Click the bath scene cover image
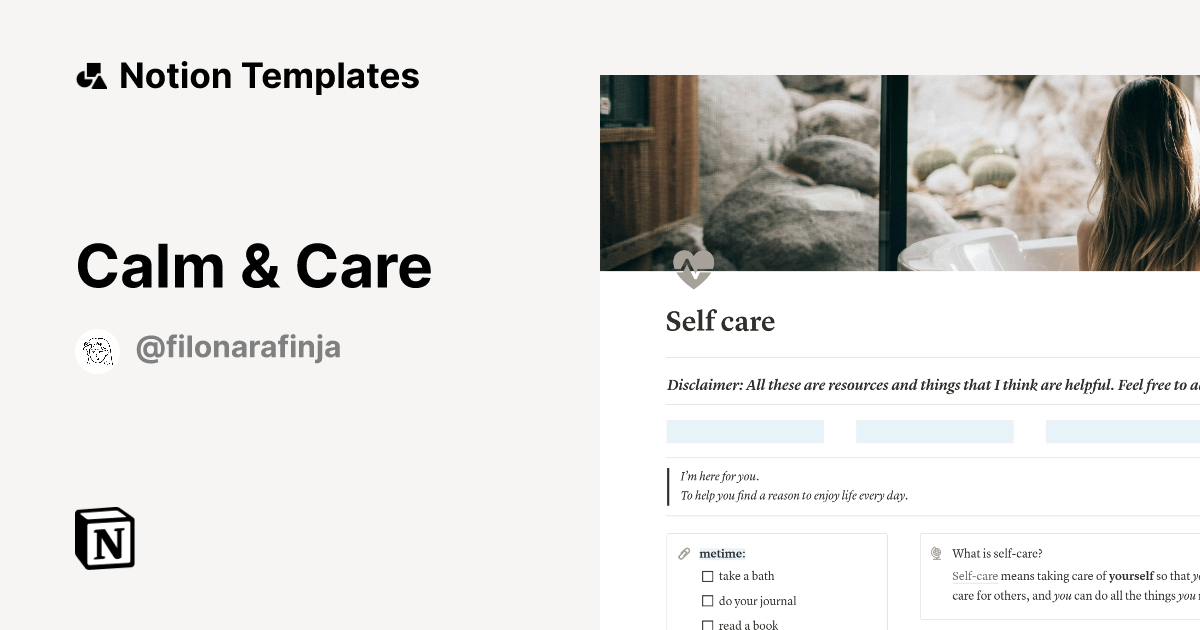The width and height of the screenshot is (1200, 630). [x=900, y=170]
